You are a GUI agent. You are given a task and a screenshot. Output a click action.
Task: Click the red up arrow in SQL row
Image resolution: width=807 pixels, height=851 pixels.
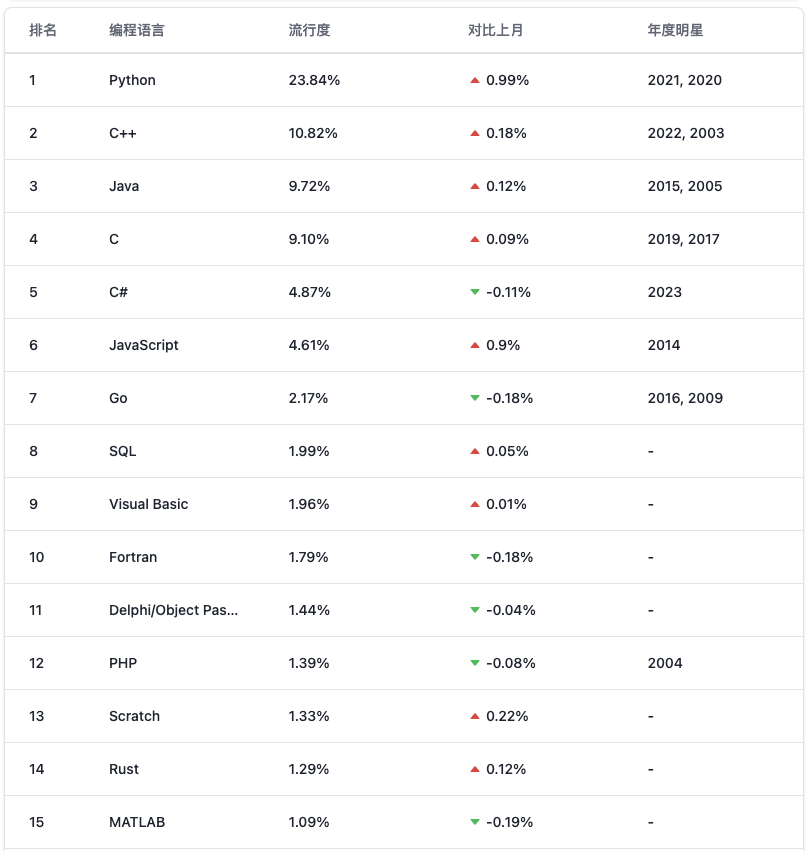point(475,451)
